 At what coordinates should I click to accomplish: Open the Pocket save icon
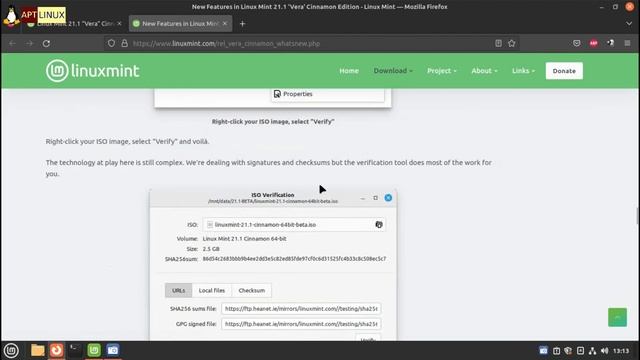[x=576, y=43]
